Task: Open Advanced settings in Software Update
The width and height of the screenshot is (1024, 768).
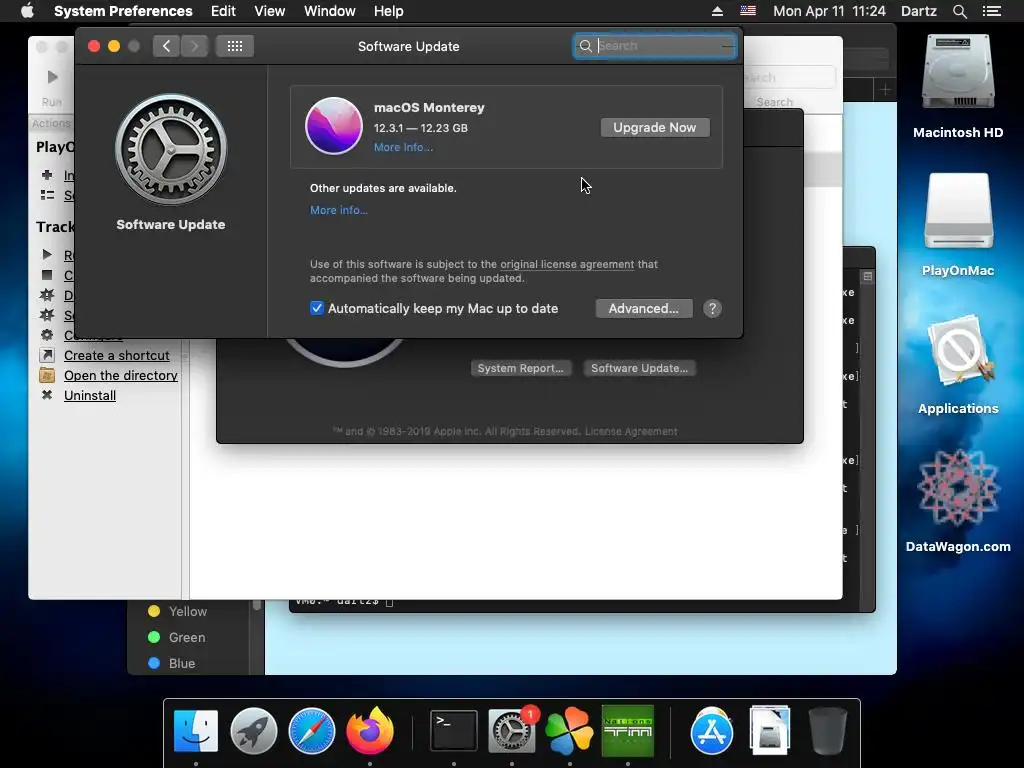Action: point(643,308)
